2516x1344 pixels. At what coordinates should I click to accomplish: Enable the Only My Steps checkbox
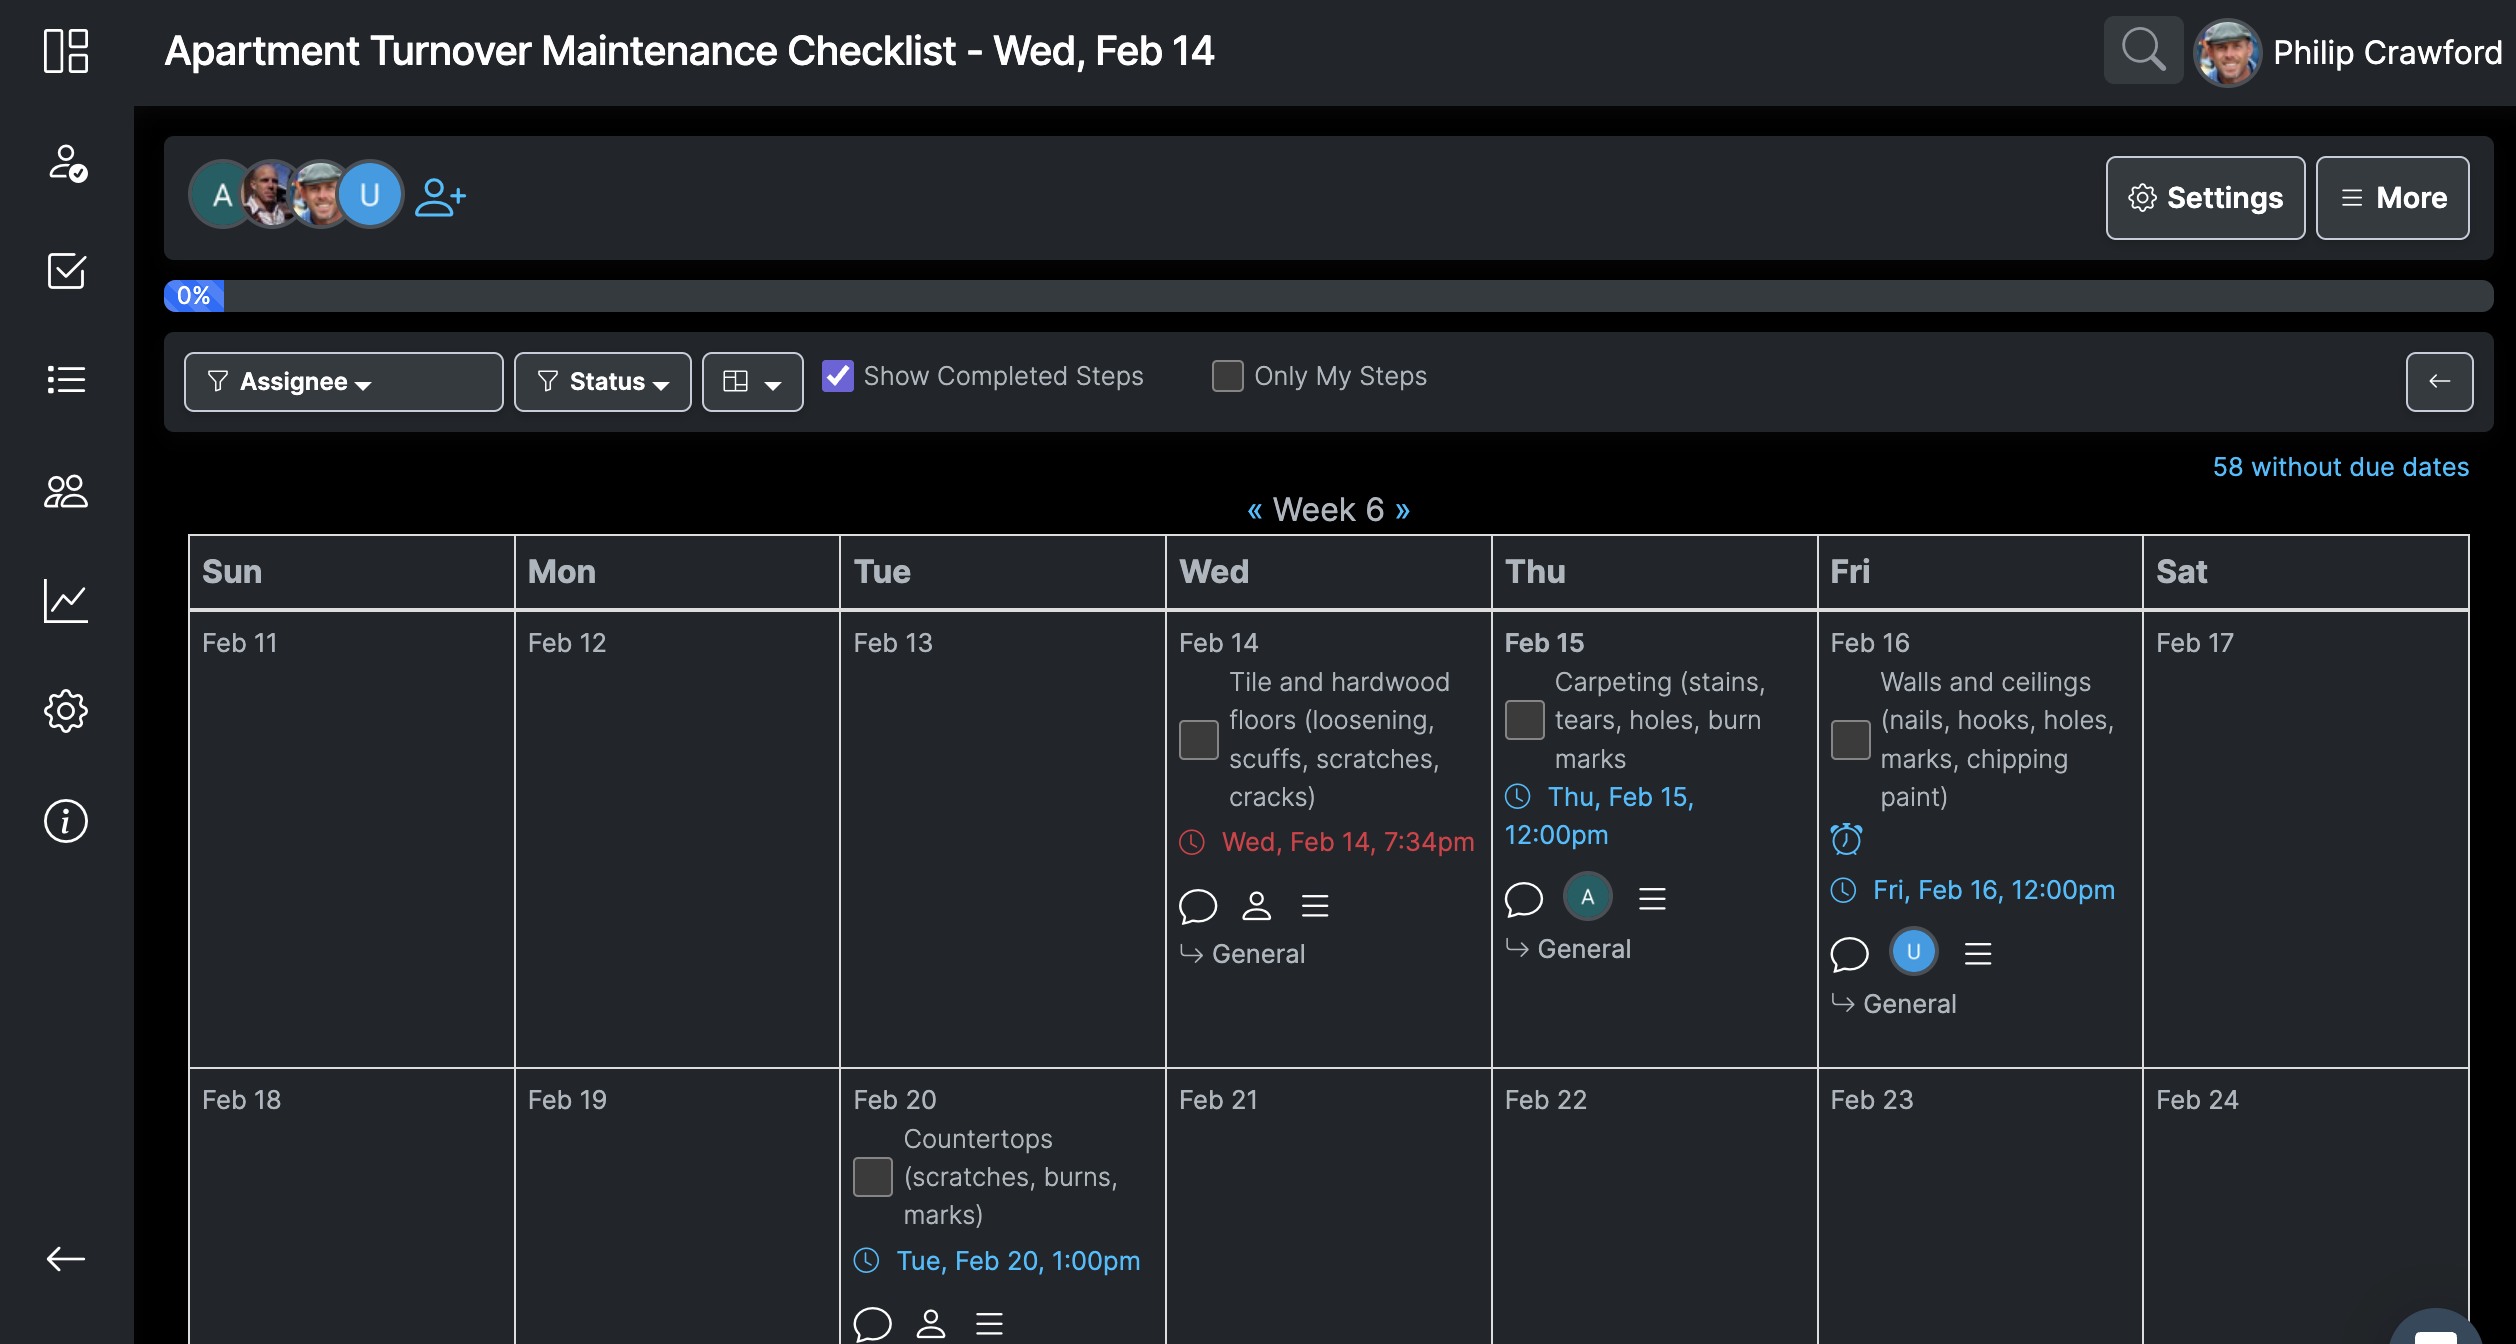[x=1228, y=376]
